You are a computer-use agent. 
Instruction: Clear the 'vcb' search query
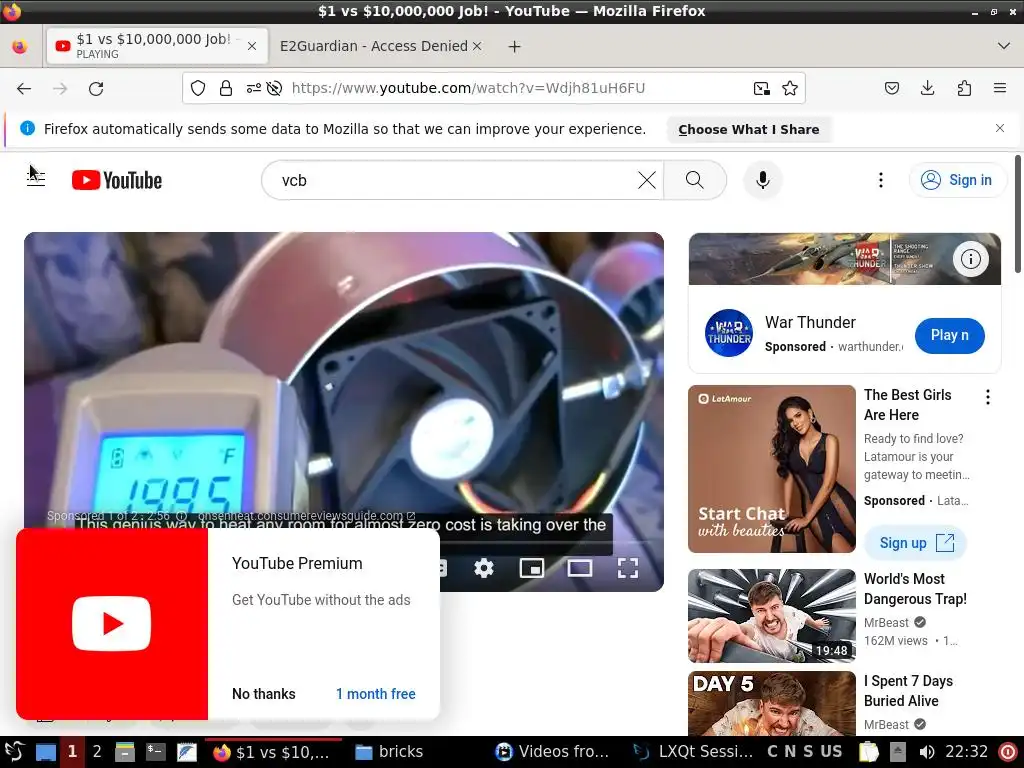pos(647,180)
